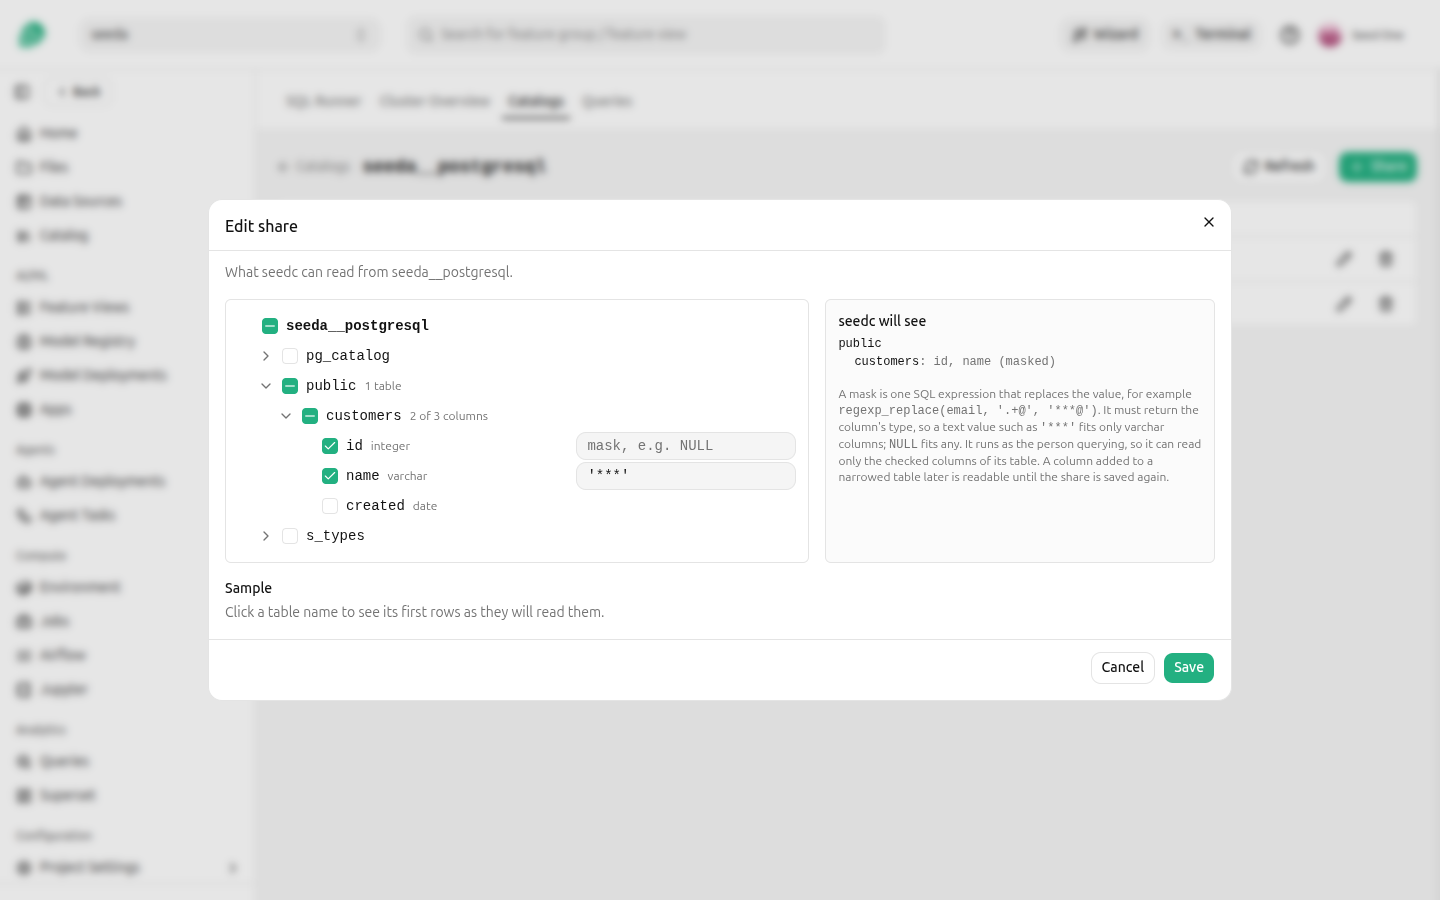Click 'customers: id, name (masked)' preview line
Viewport: 1440px width, 900px height.
(x=954, y=362)
